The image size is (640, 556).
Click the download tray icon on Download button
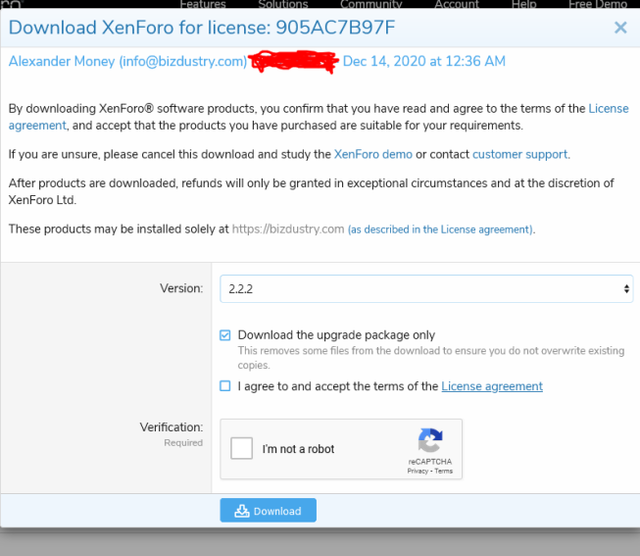[242, 511]
